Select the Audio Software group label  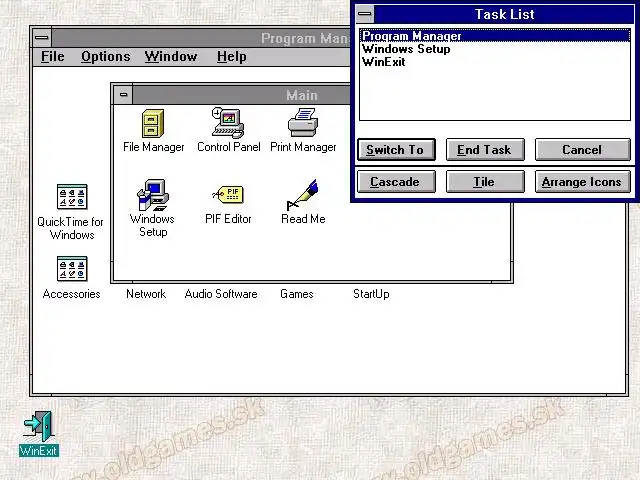tap(221, 294)
